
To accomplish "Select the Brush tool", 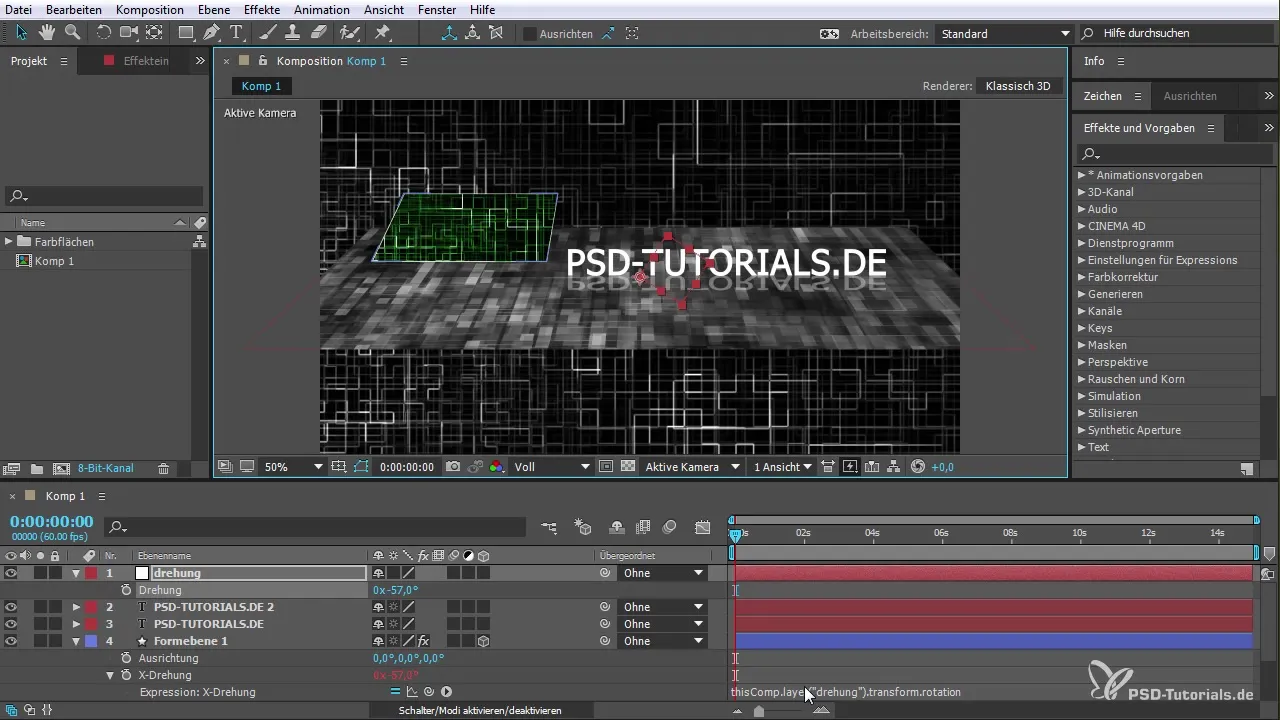I will [x=269, y=32].
